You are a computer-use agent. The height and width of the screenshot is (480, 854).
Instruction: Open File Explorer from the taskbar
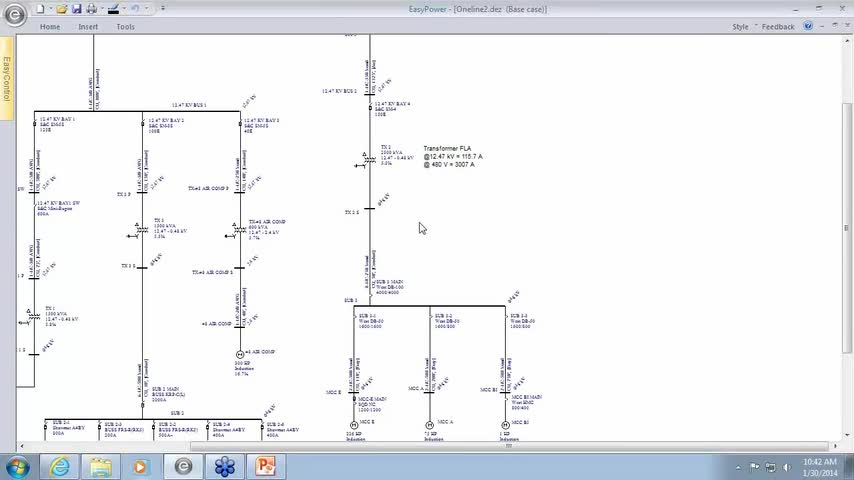(101, 467)
